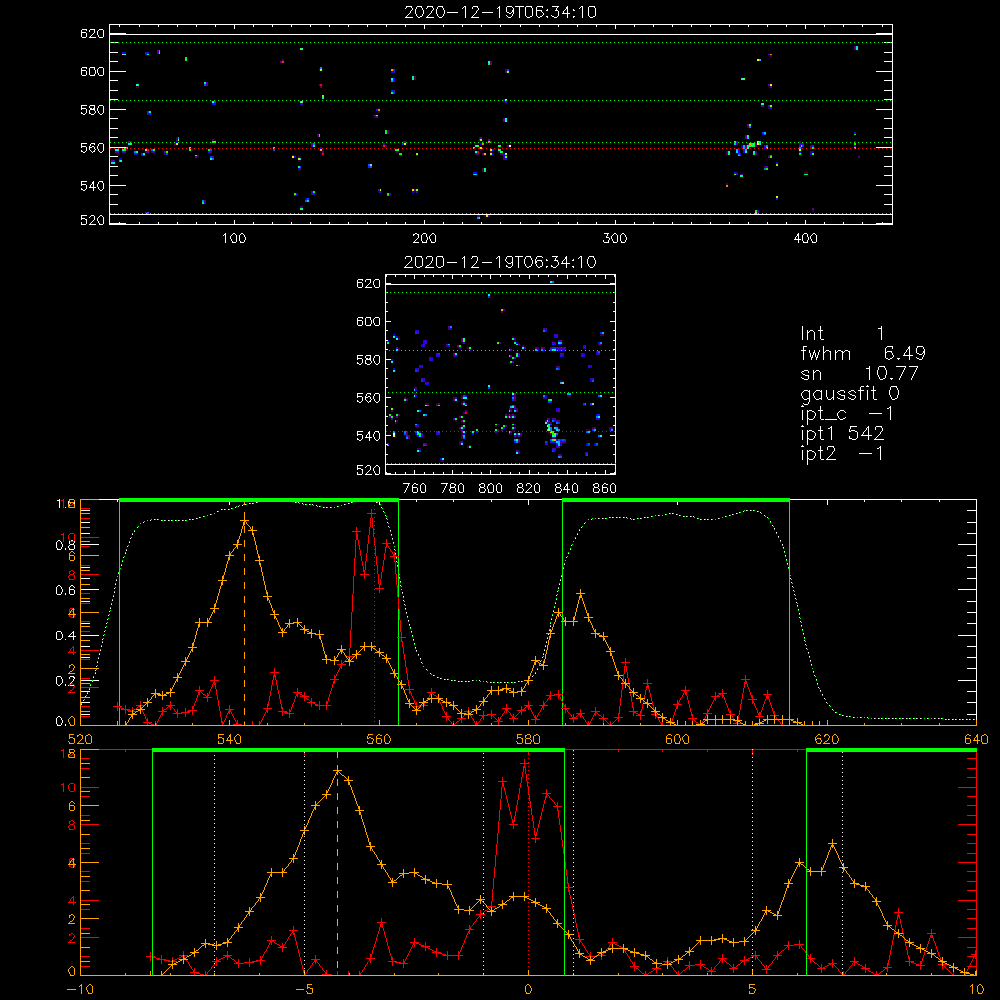Click the bright cluster near x 835 in middle image
This screenshot has height=1000, width=1000.
pyautogui.click(x=553, y=430)
